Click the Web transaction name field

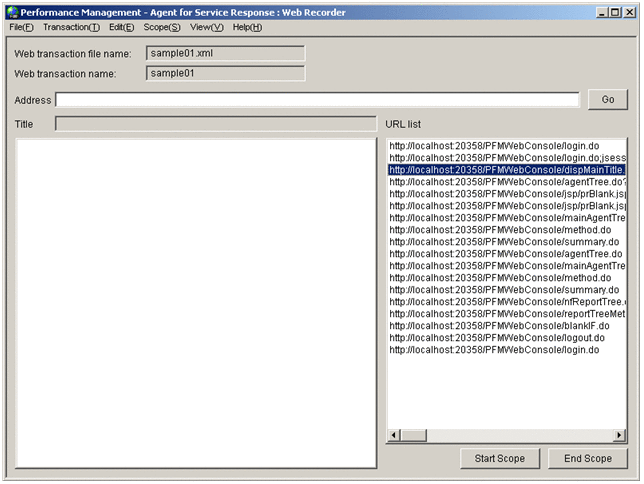225,74
